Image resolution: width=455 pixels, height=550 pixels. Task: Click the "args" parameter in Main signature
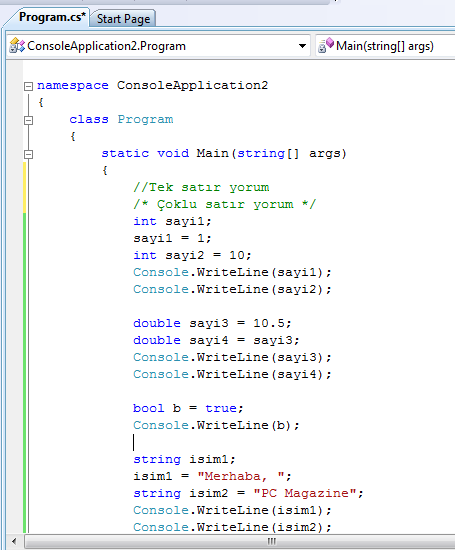(x=325, y=153)
